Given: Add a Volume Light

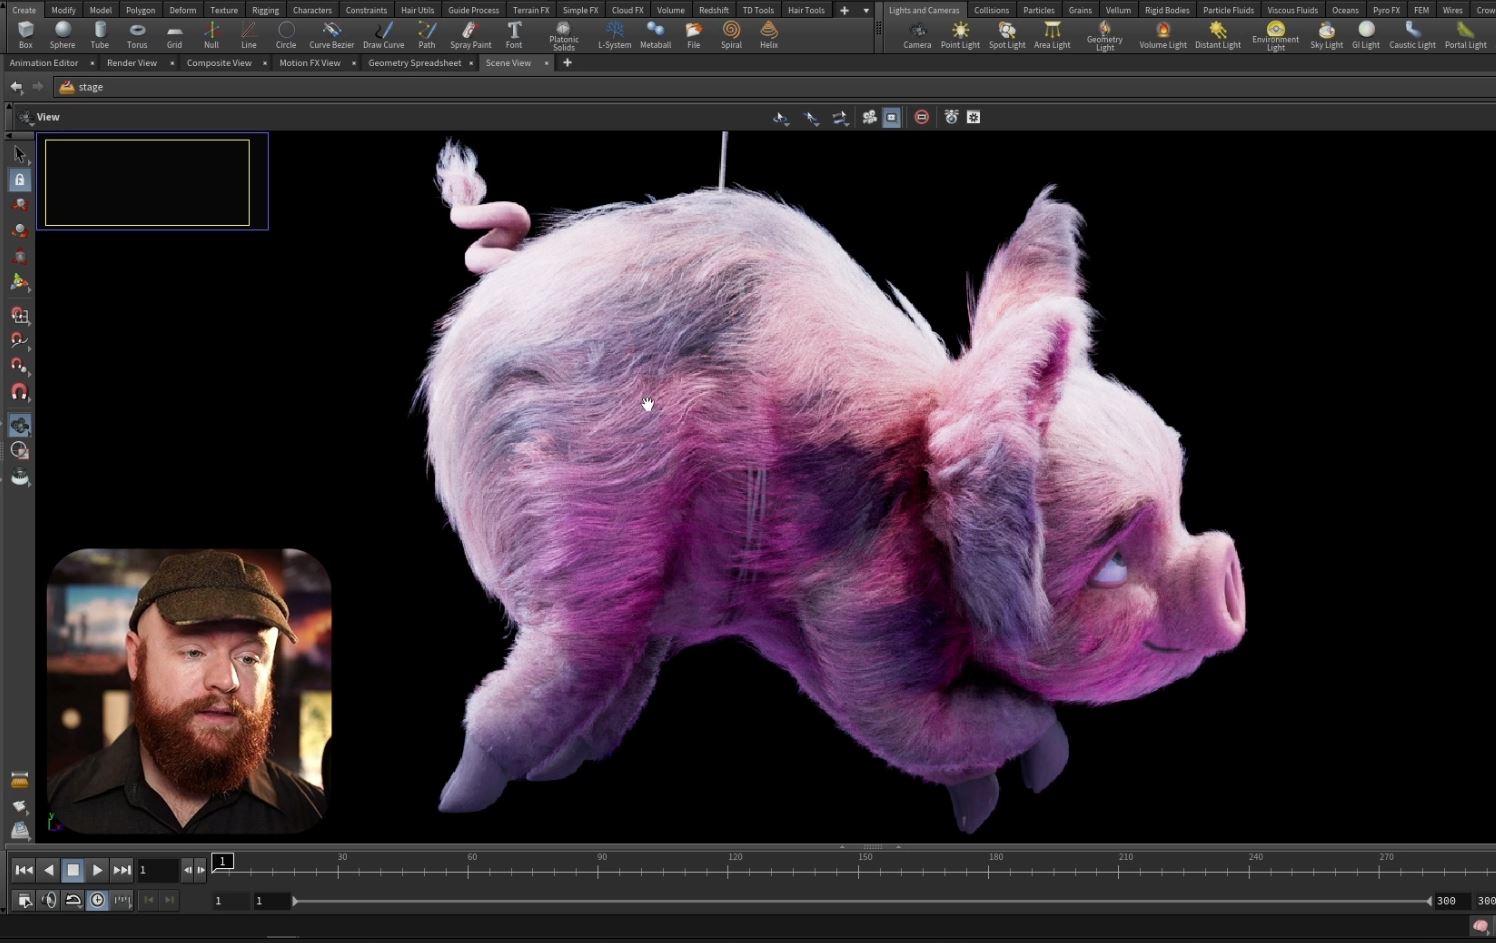Looking at the screenshot, I should click(1163, 35).
